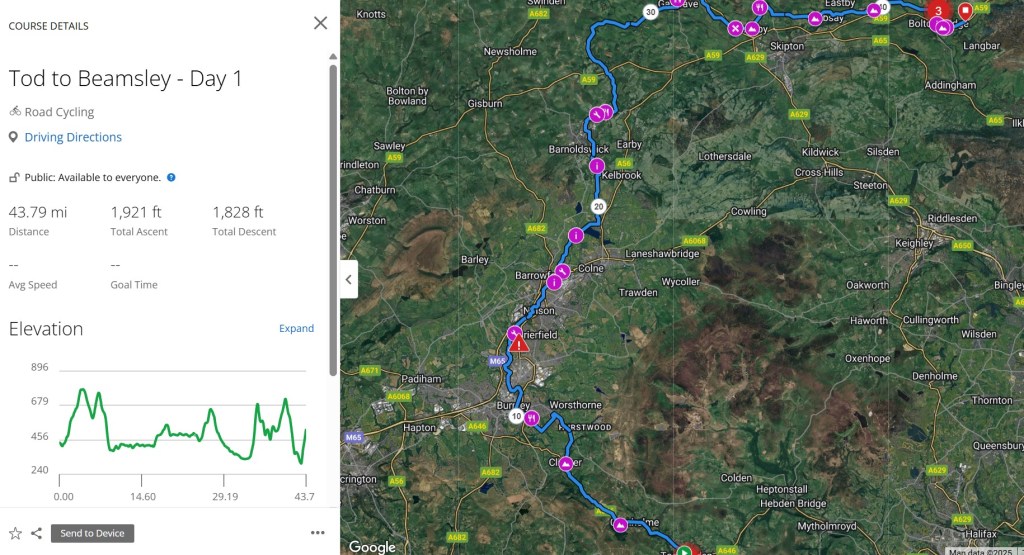
Task: Click the Google logo on the map
Action: (x=372, y=546)
